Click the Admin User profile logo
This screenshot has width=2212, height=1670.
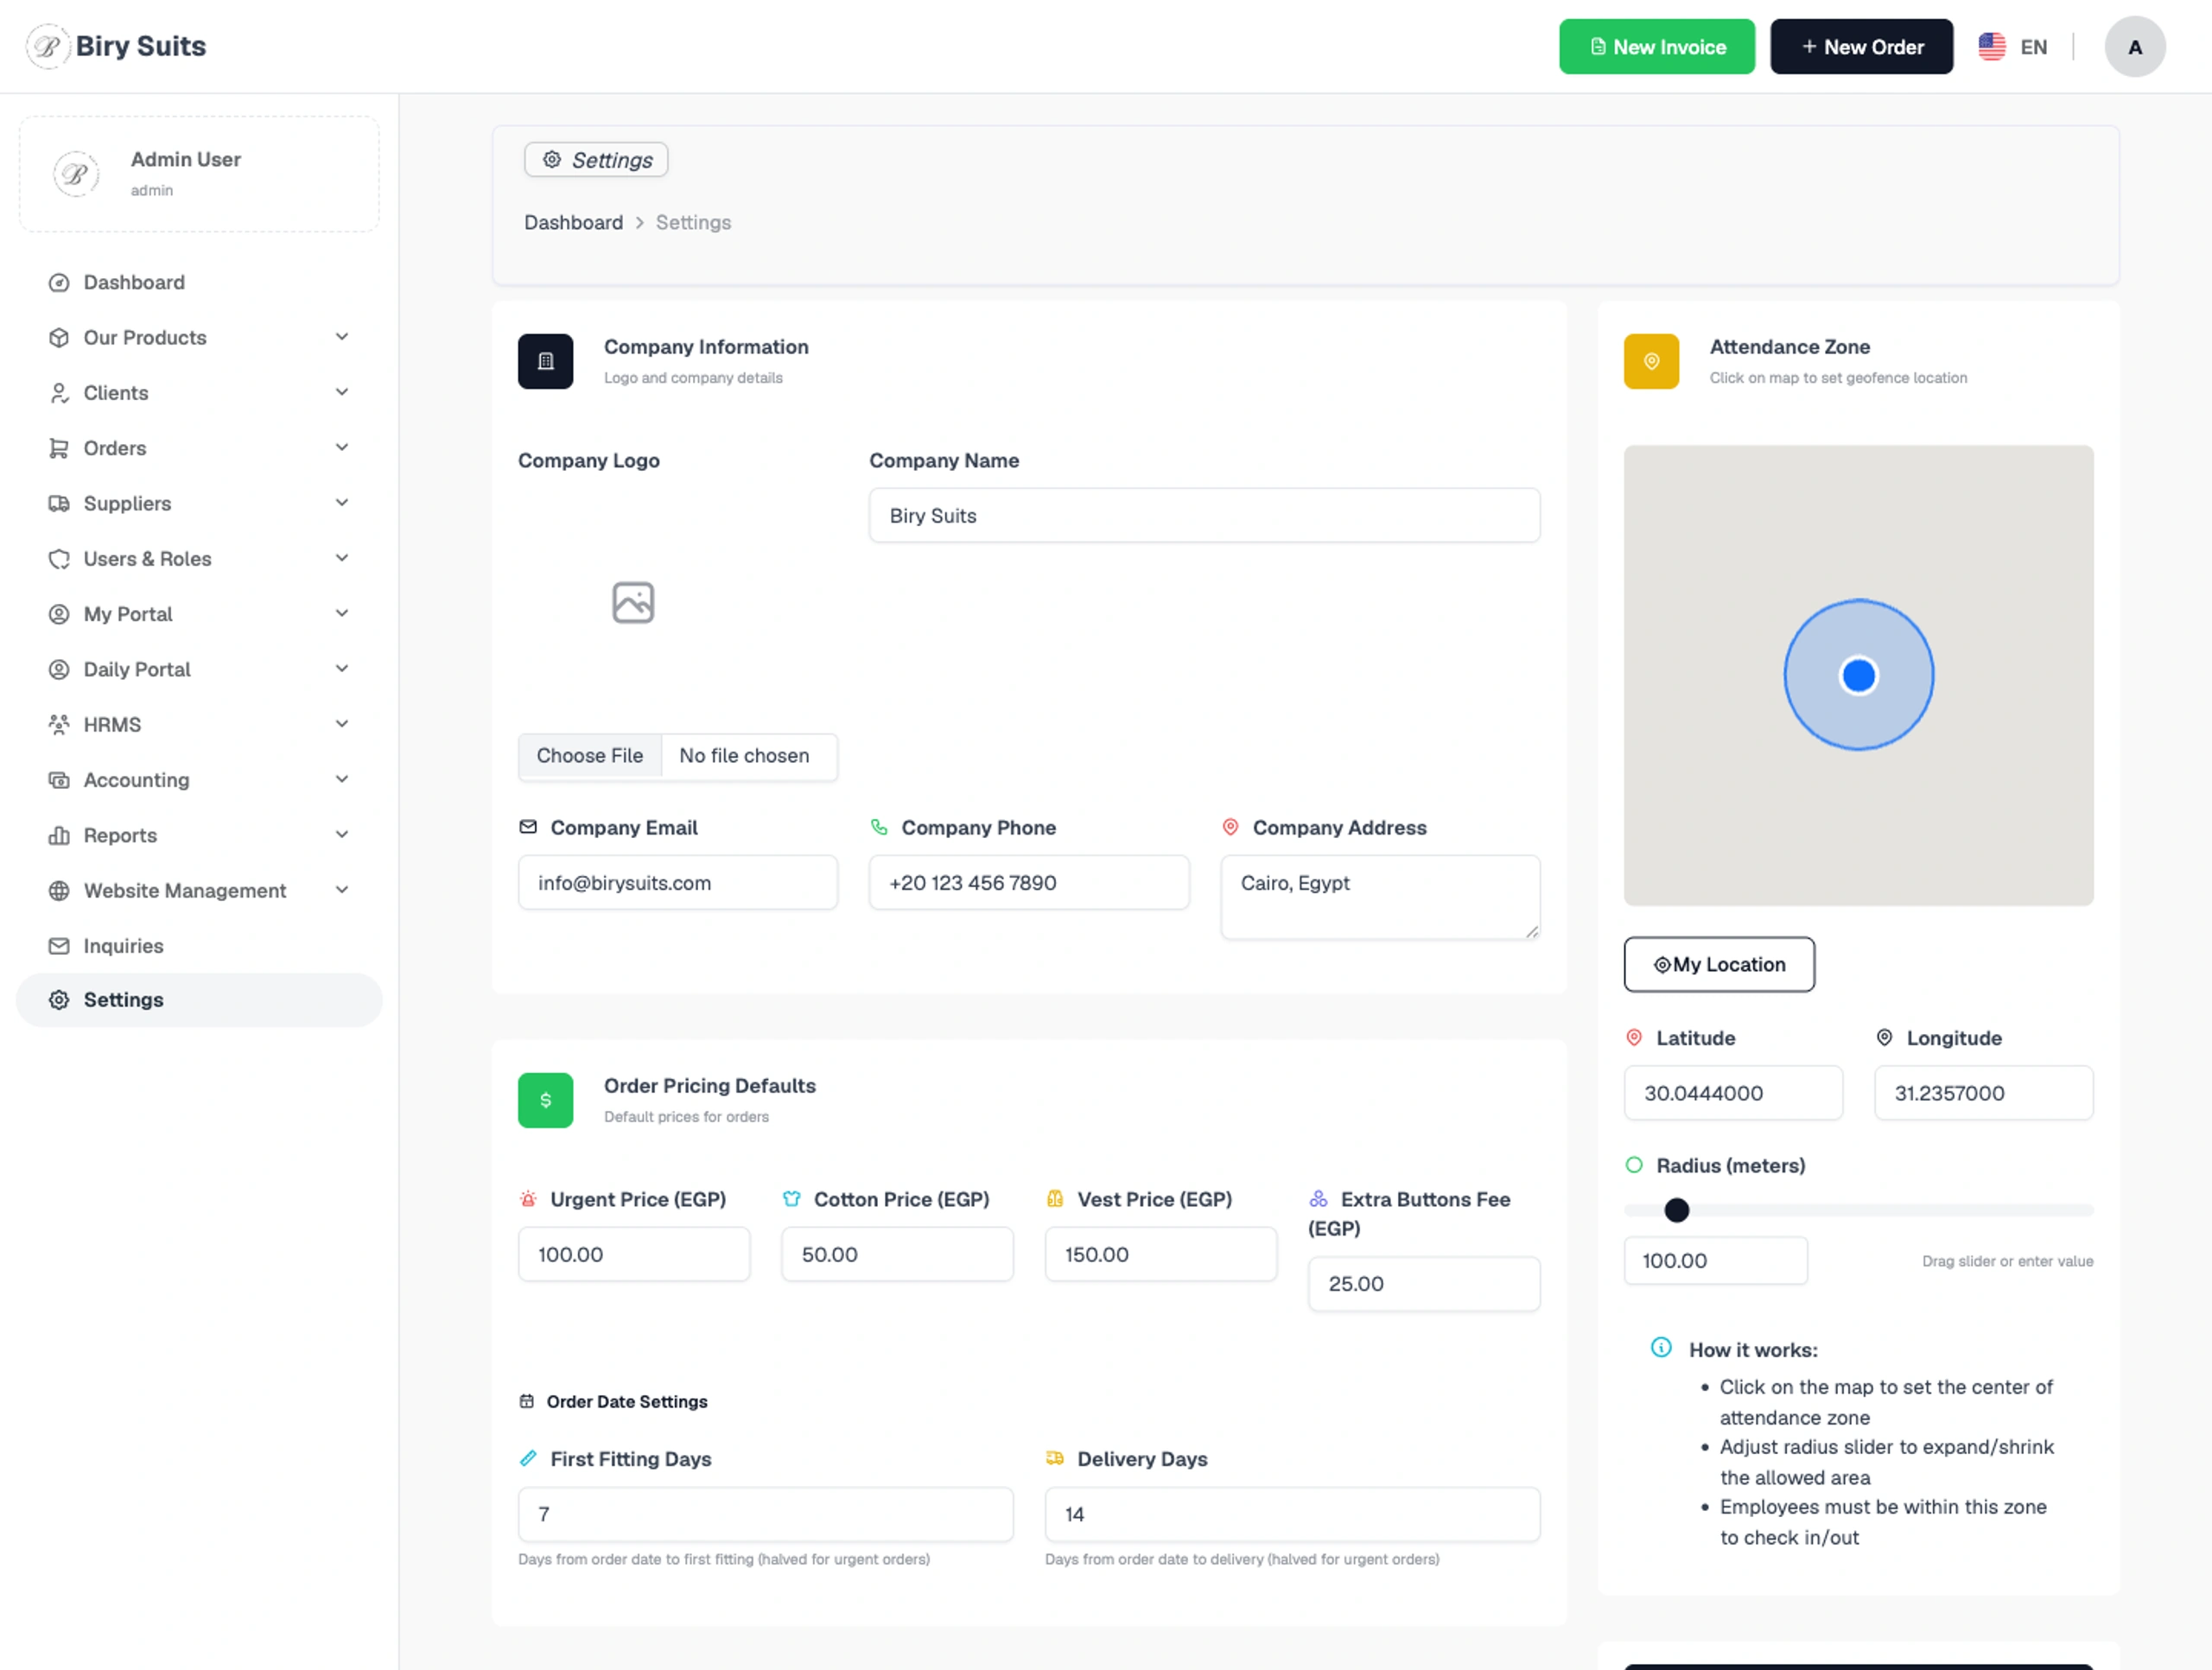coord(76,174)
